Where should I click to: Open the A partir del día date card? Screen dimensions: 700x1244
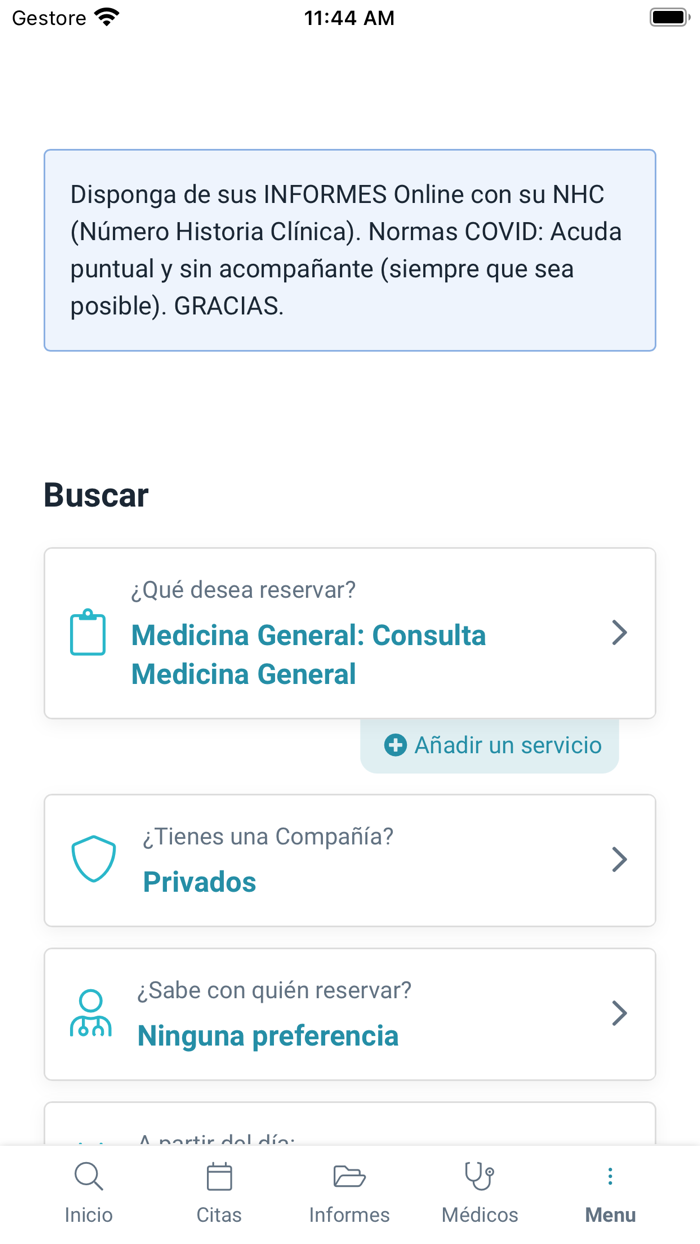coord(349,1135)
